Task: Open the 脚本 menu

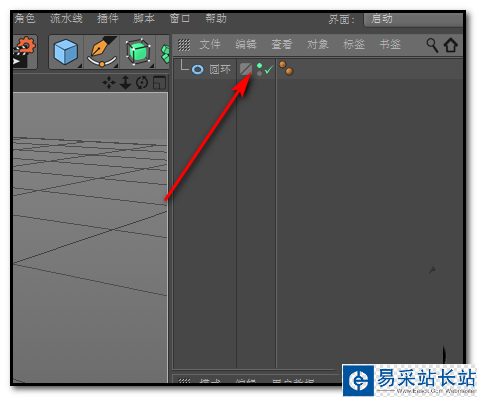Action: pos(144,18)
